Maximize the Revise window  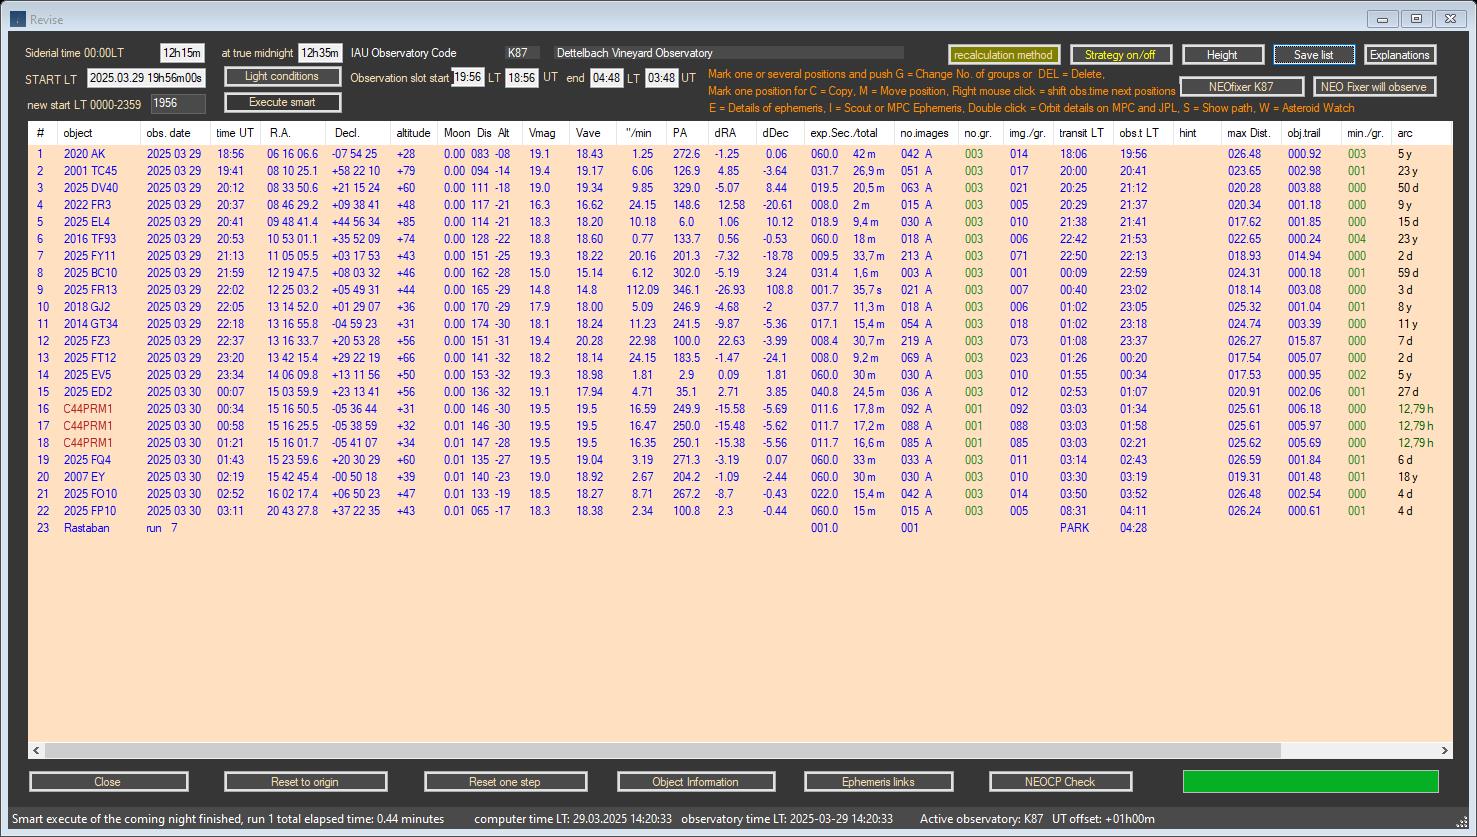pos(1417,19)
